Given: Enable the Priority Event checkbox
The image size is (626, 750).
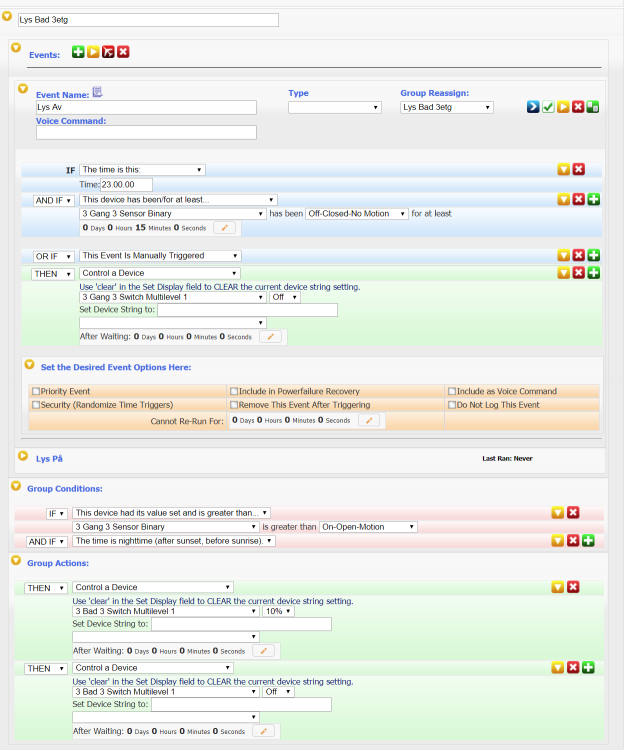Looking at the screenshot, I should point(37,391).
